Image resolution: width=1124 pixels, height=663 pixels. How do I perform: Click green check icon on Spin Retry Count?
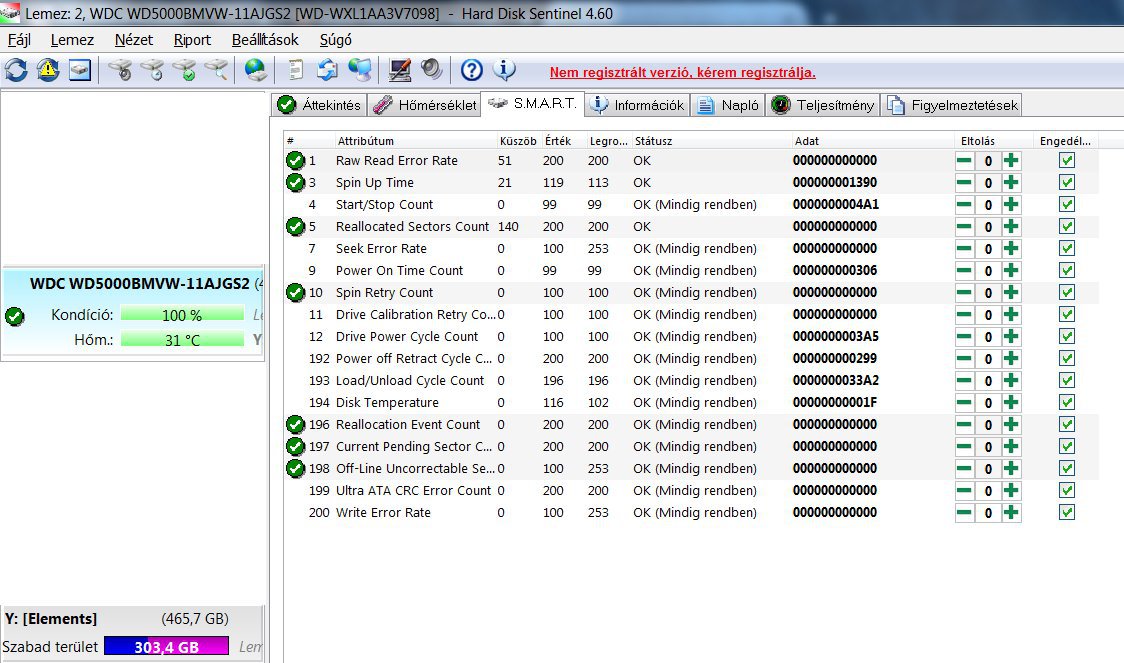pos(295,292)
